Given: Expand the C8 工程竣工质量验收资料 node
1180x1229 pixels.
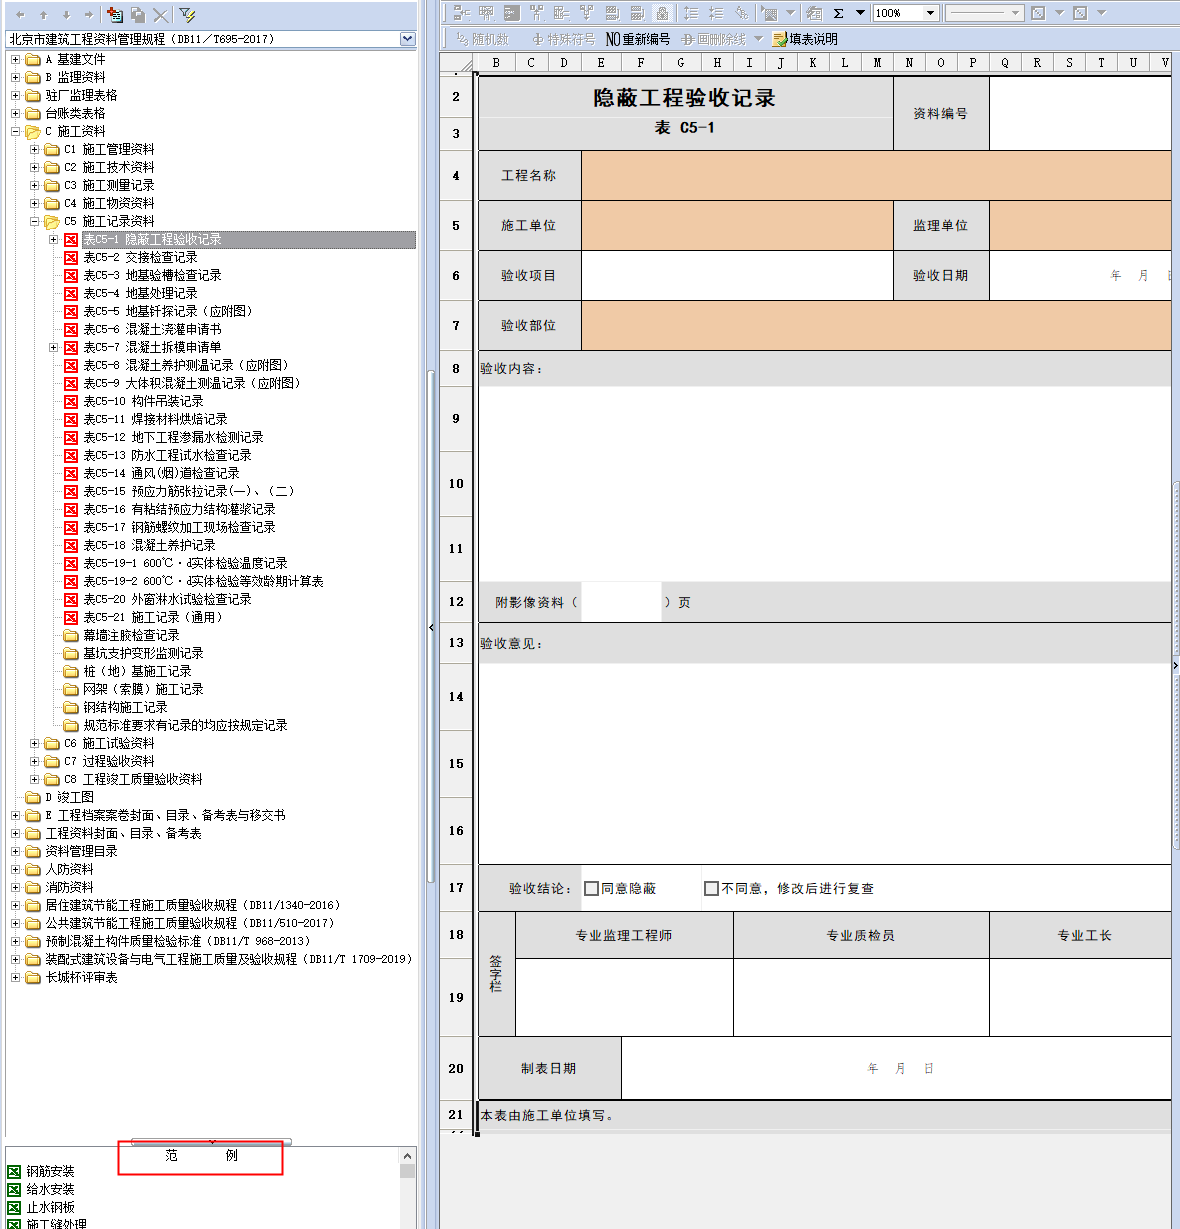Looking at the screenshot, I should 34,780.
